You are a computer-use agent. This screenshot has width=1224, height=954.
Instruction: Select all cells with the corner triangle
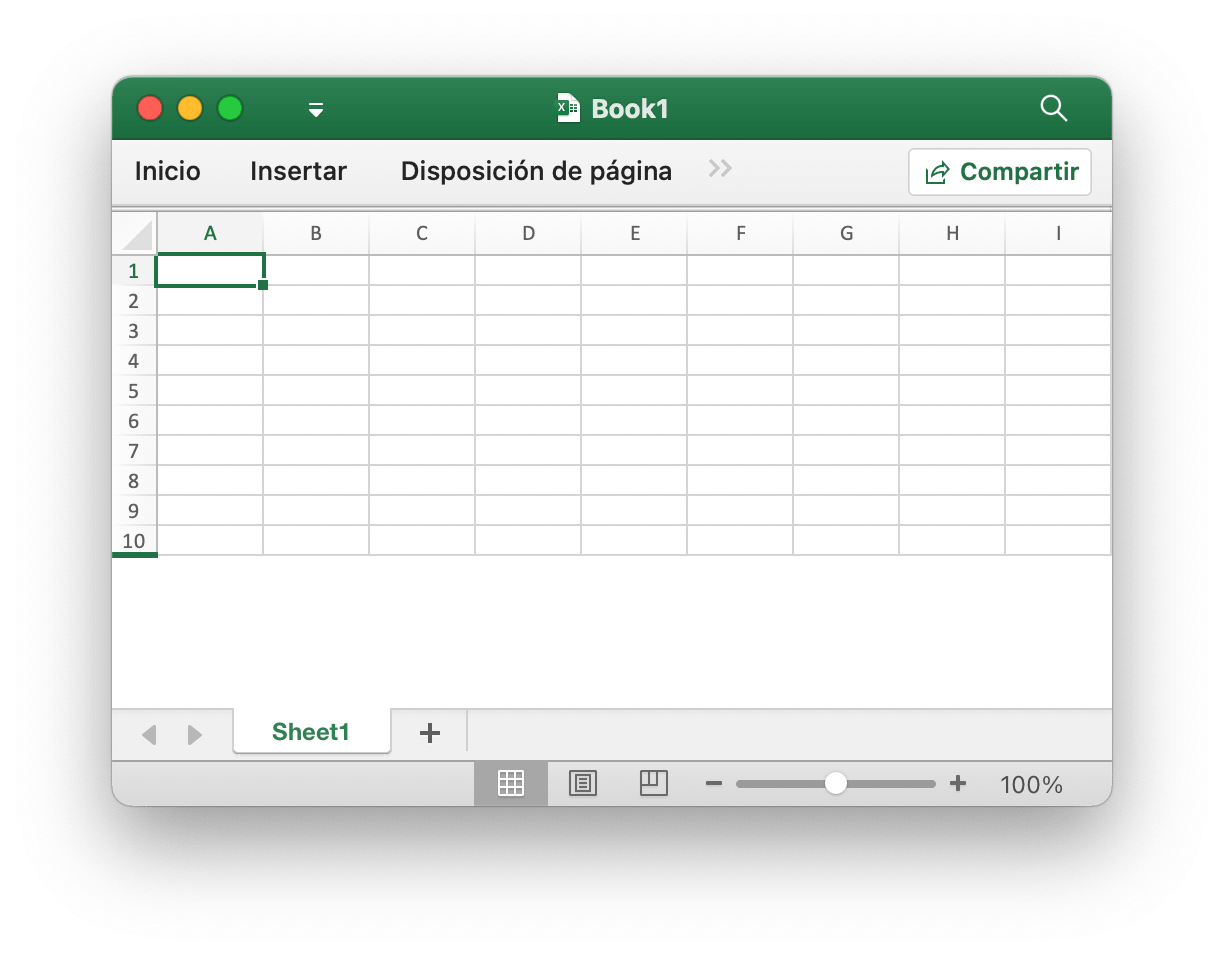click(134, 232)
